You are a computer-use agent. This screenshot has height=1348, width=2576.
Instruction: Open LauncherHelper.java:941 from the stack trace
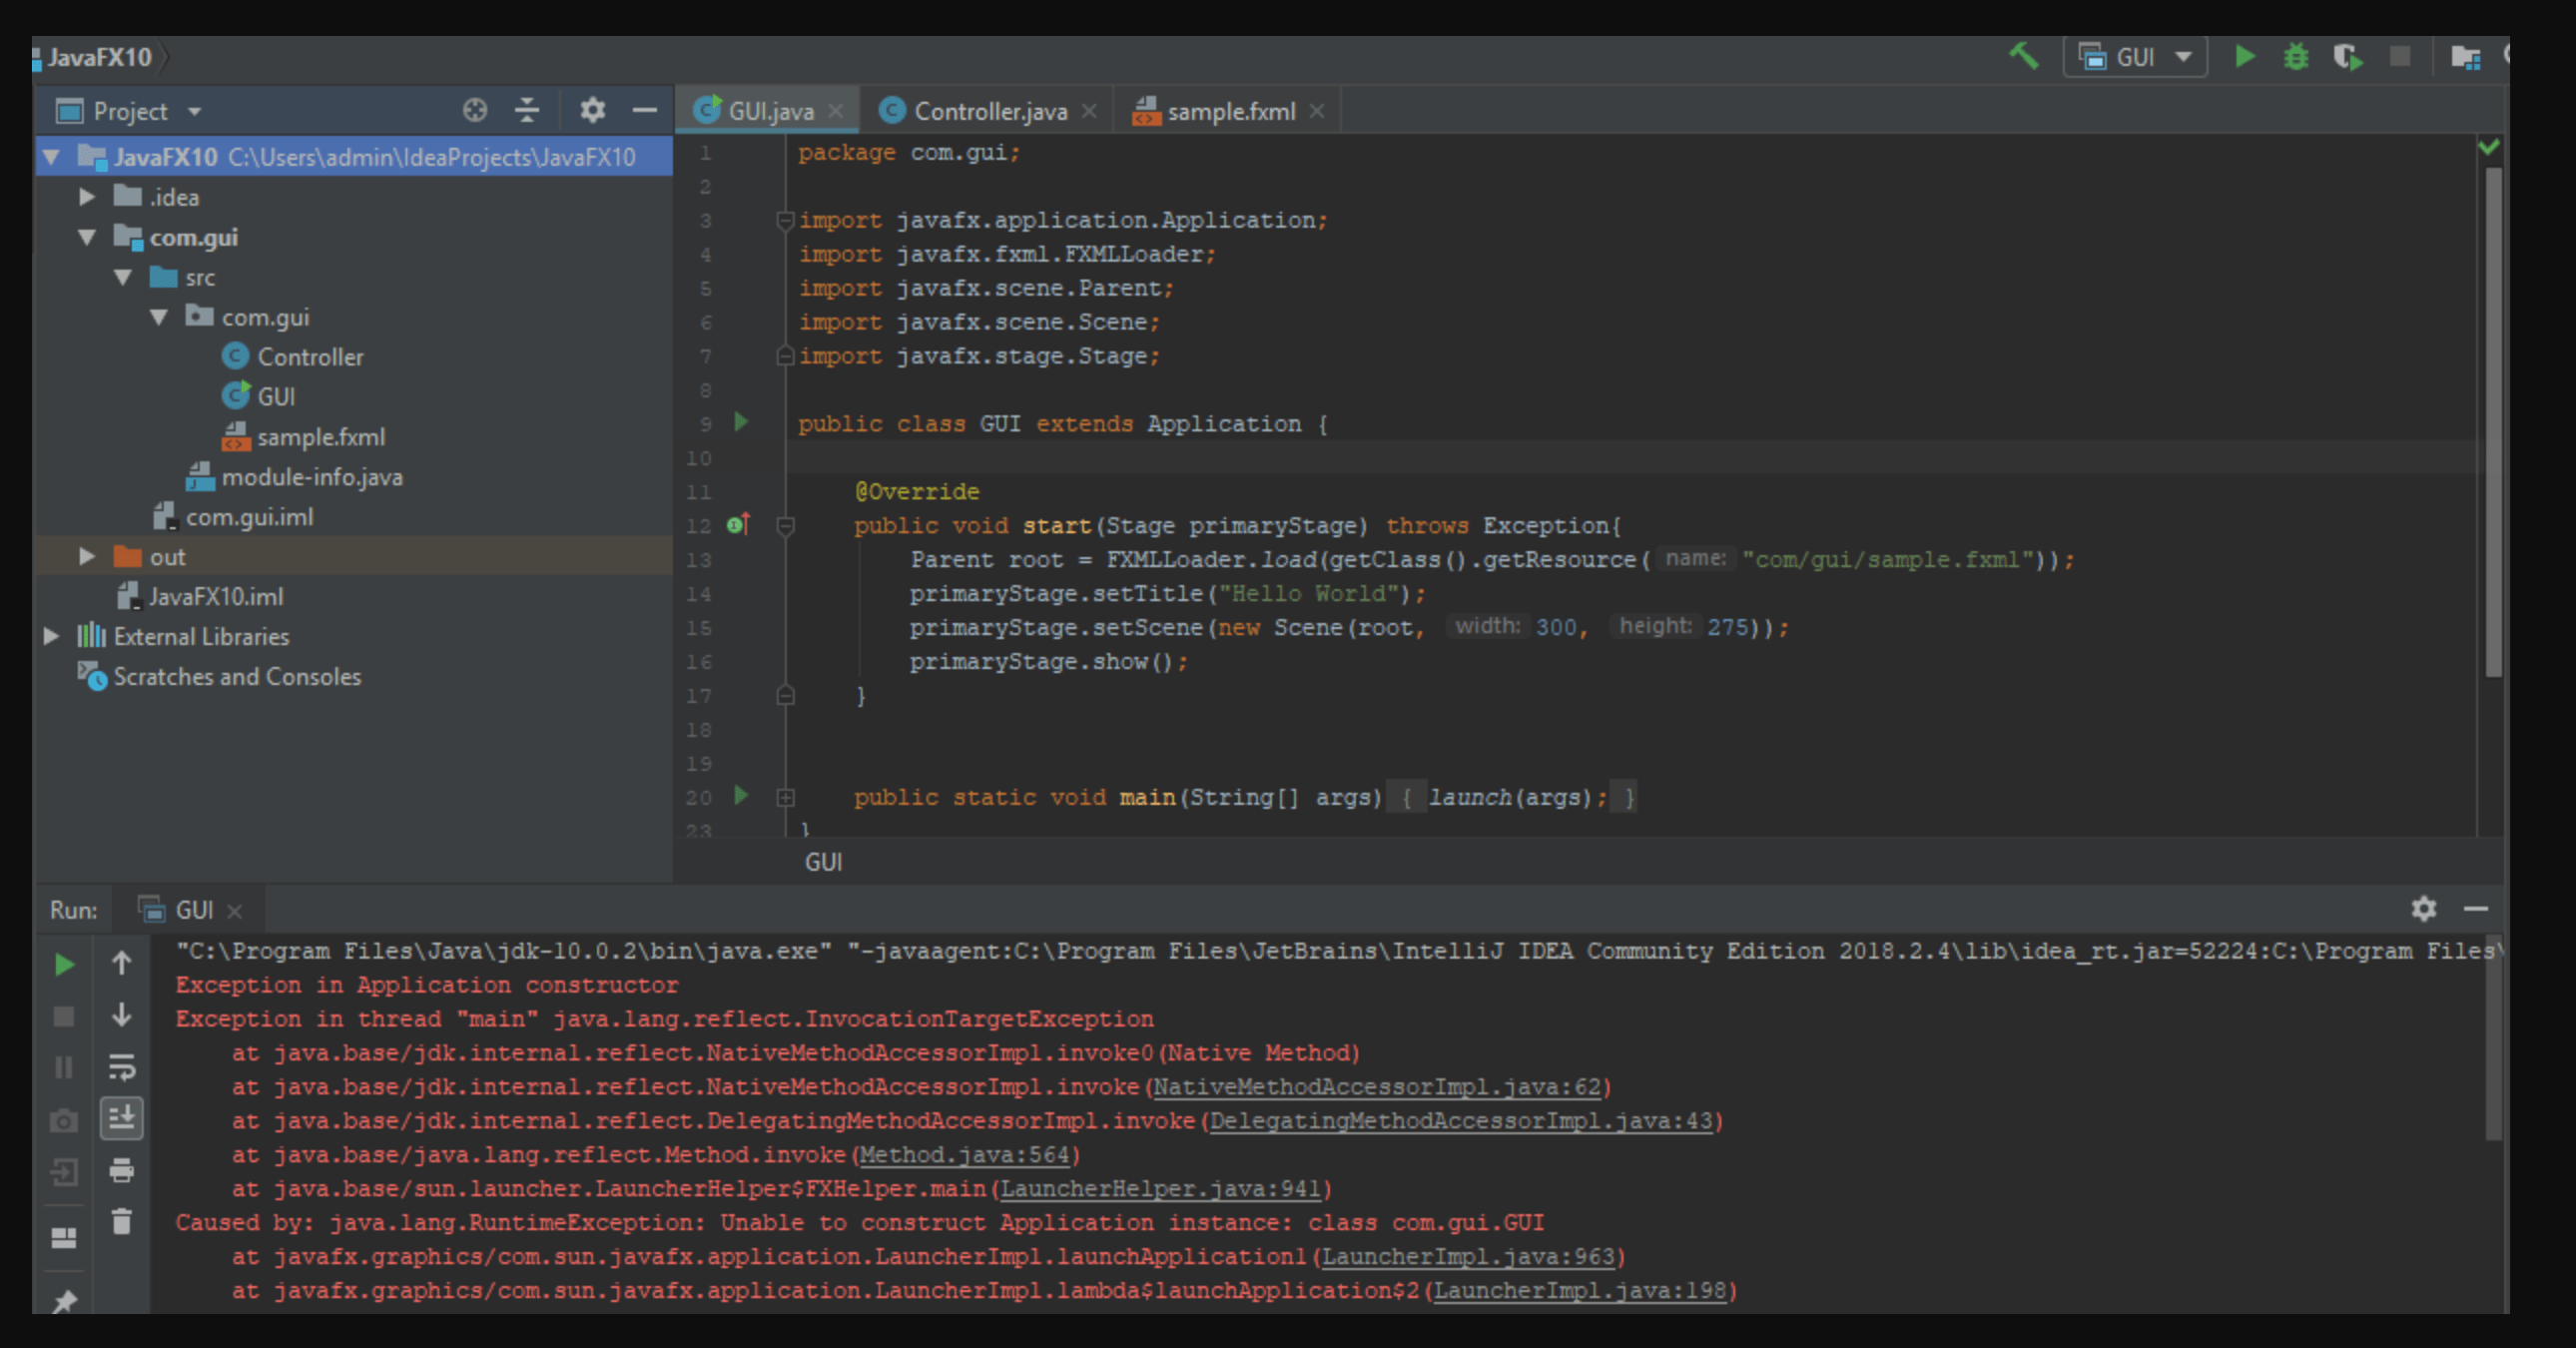pyautogui.click(x=1163, y=1189)
